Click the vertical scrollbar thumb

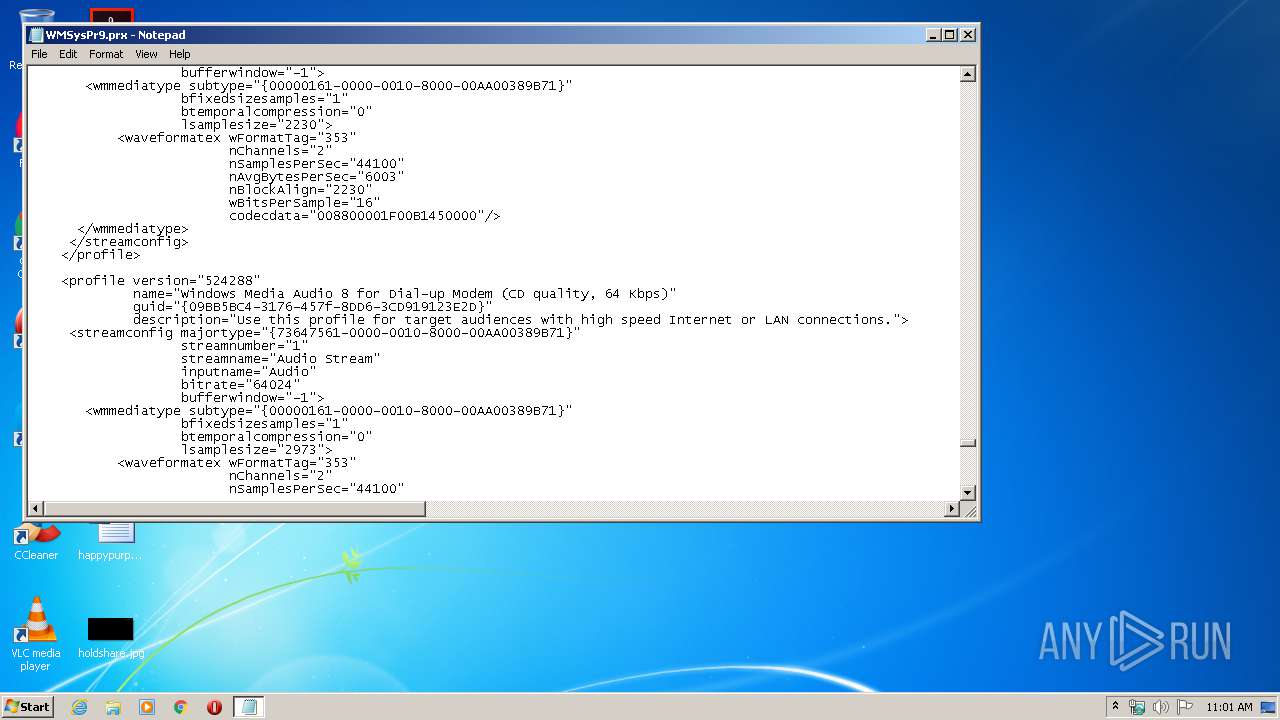pos(967,443)
